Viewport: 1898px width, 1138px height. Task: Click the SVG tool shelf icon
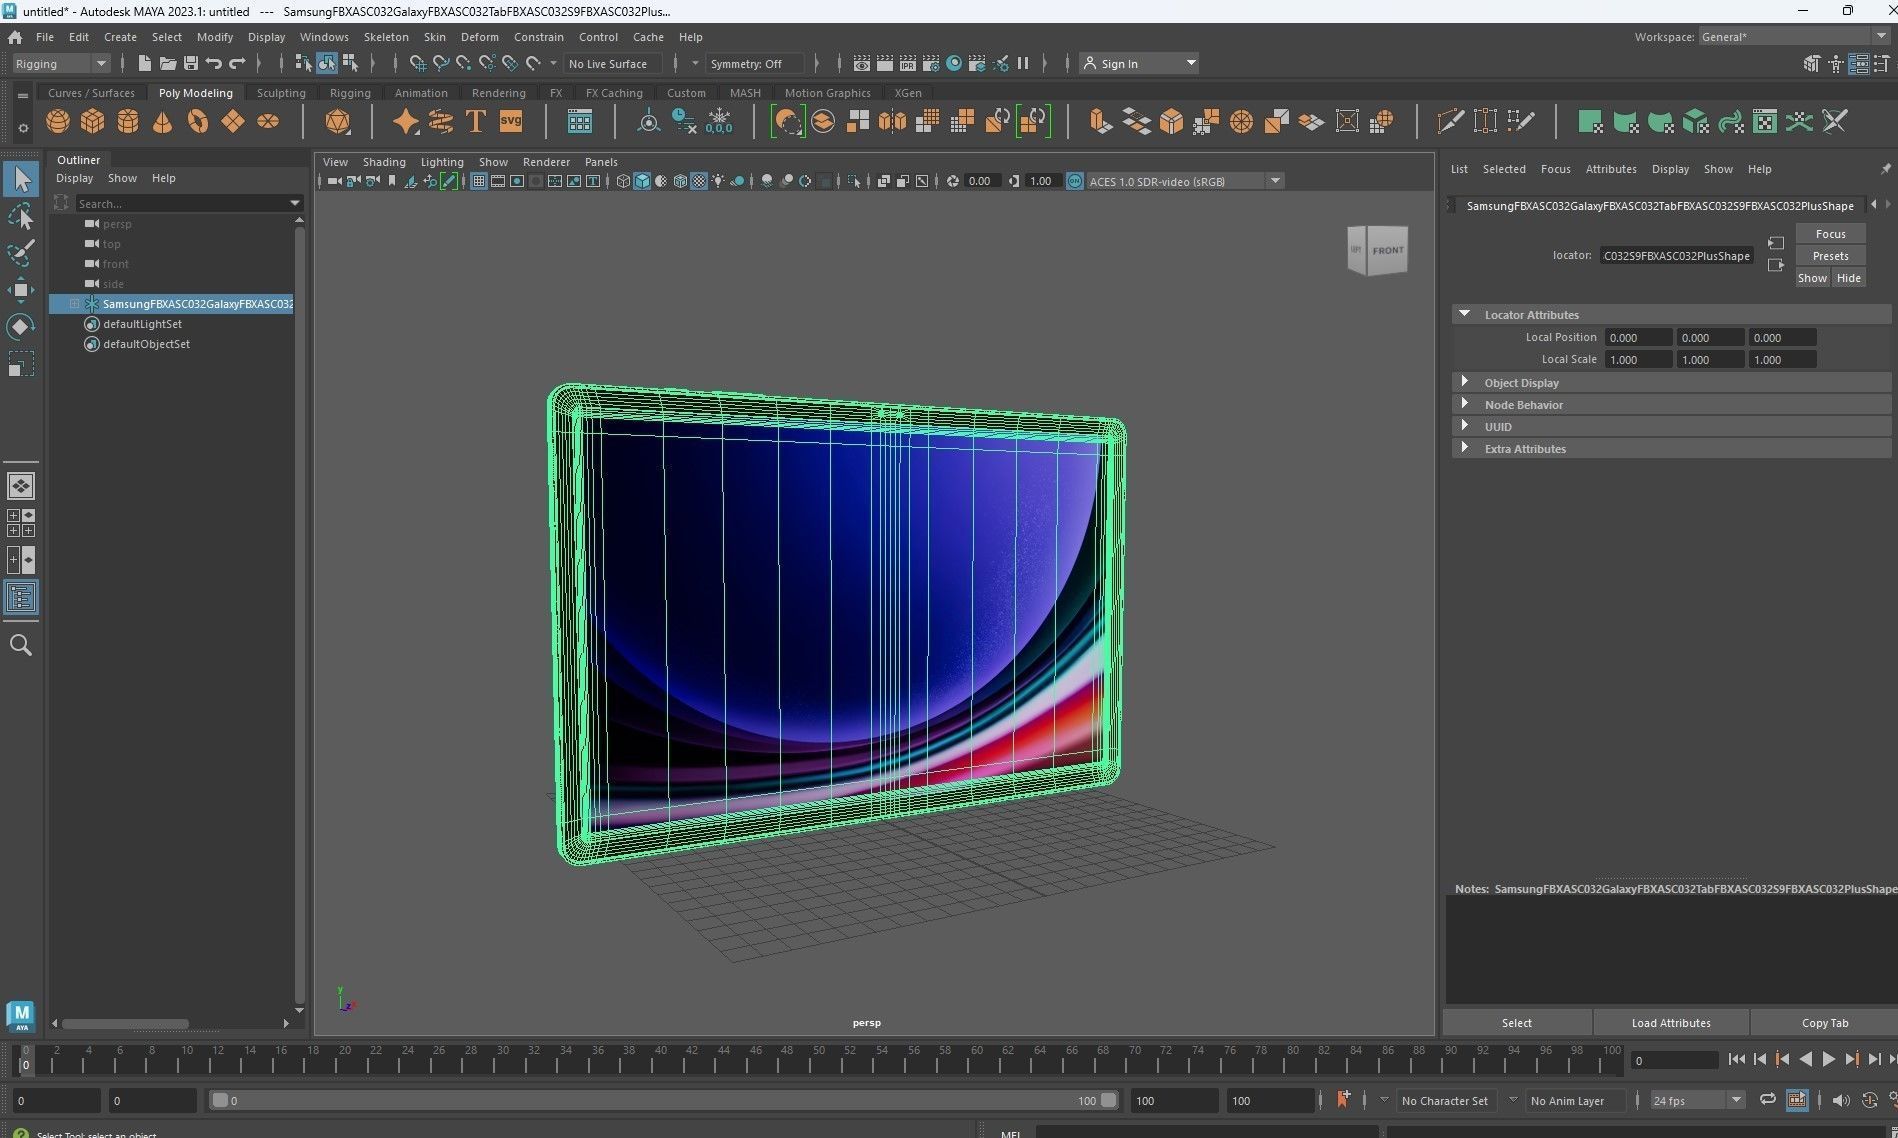click(511, 122)
